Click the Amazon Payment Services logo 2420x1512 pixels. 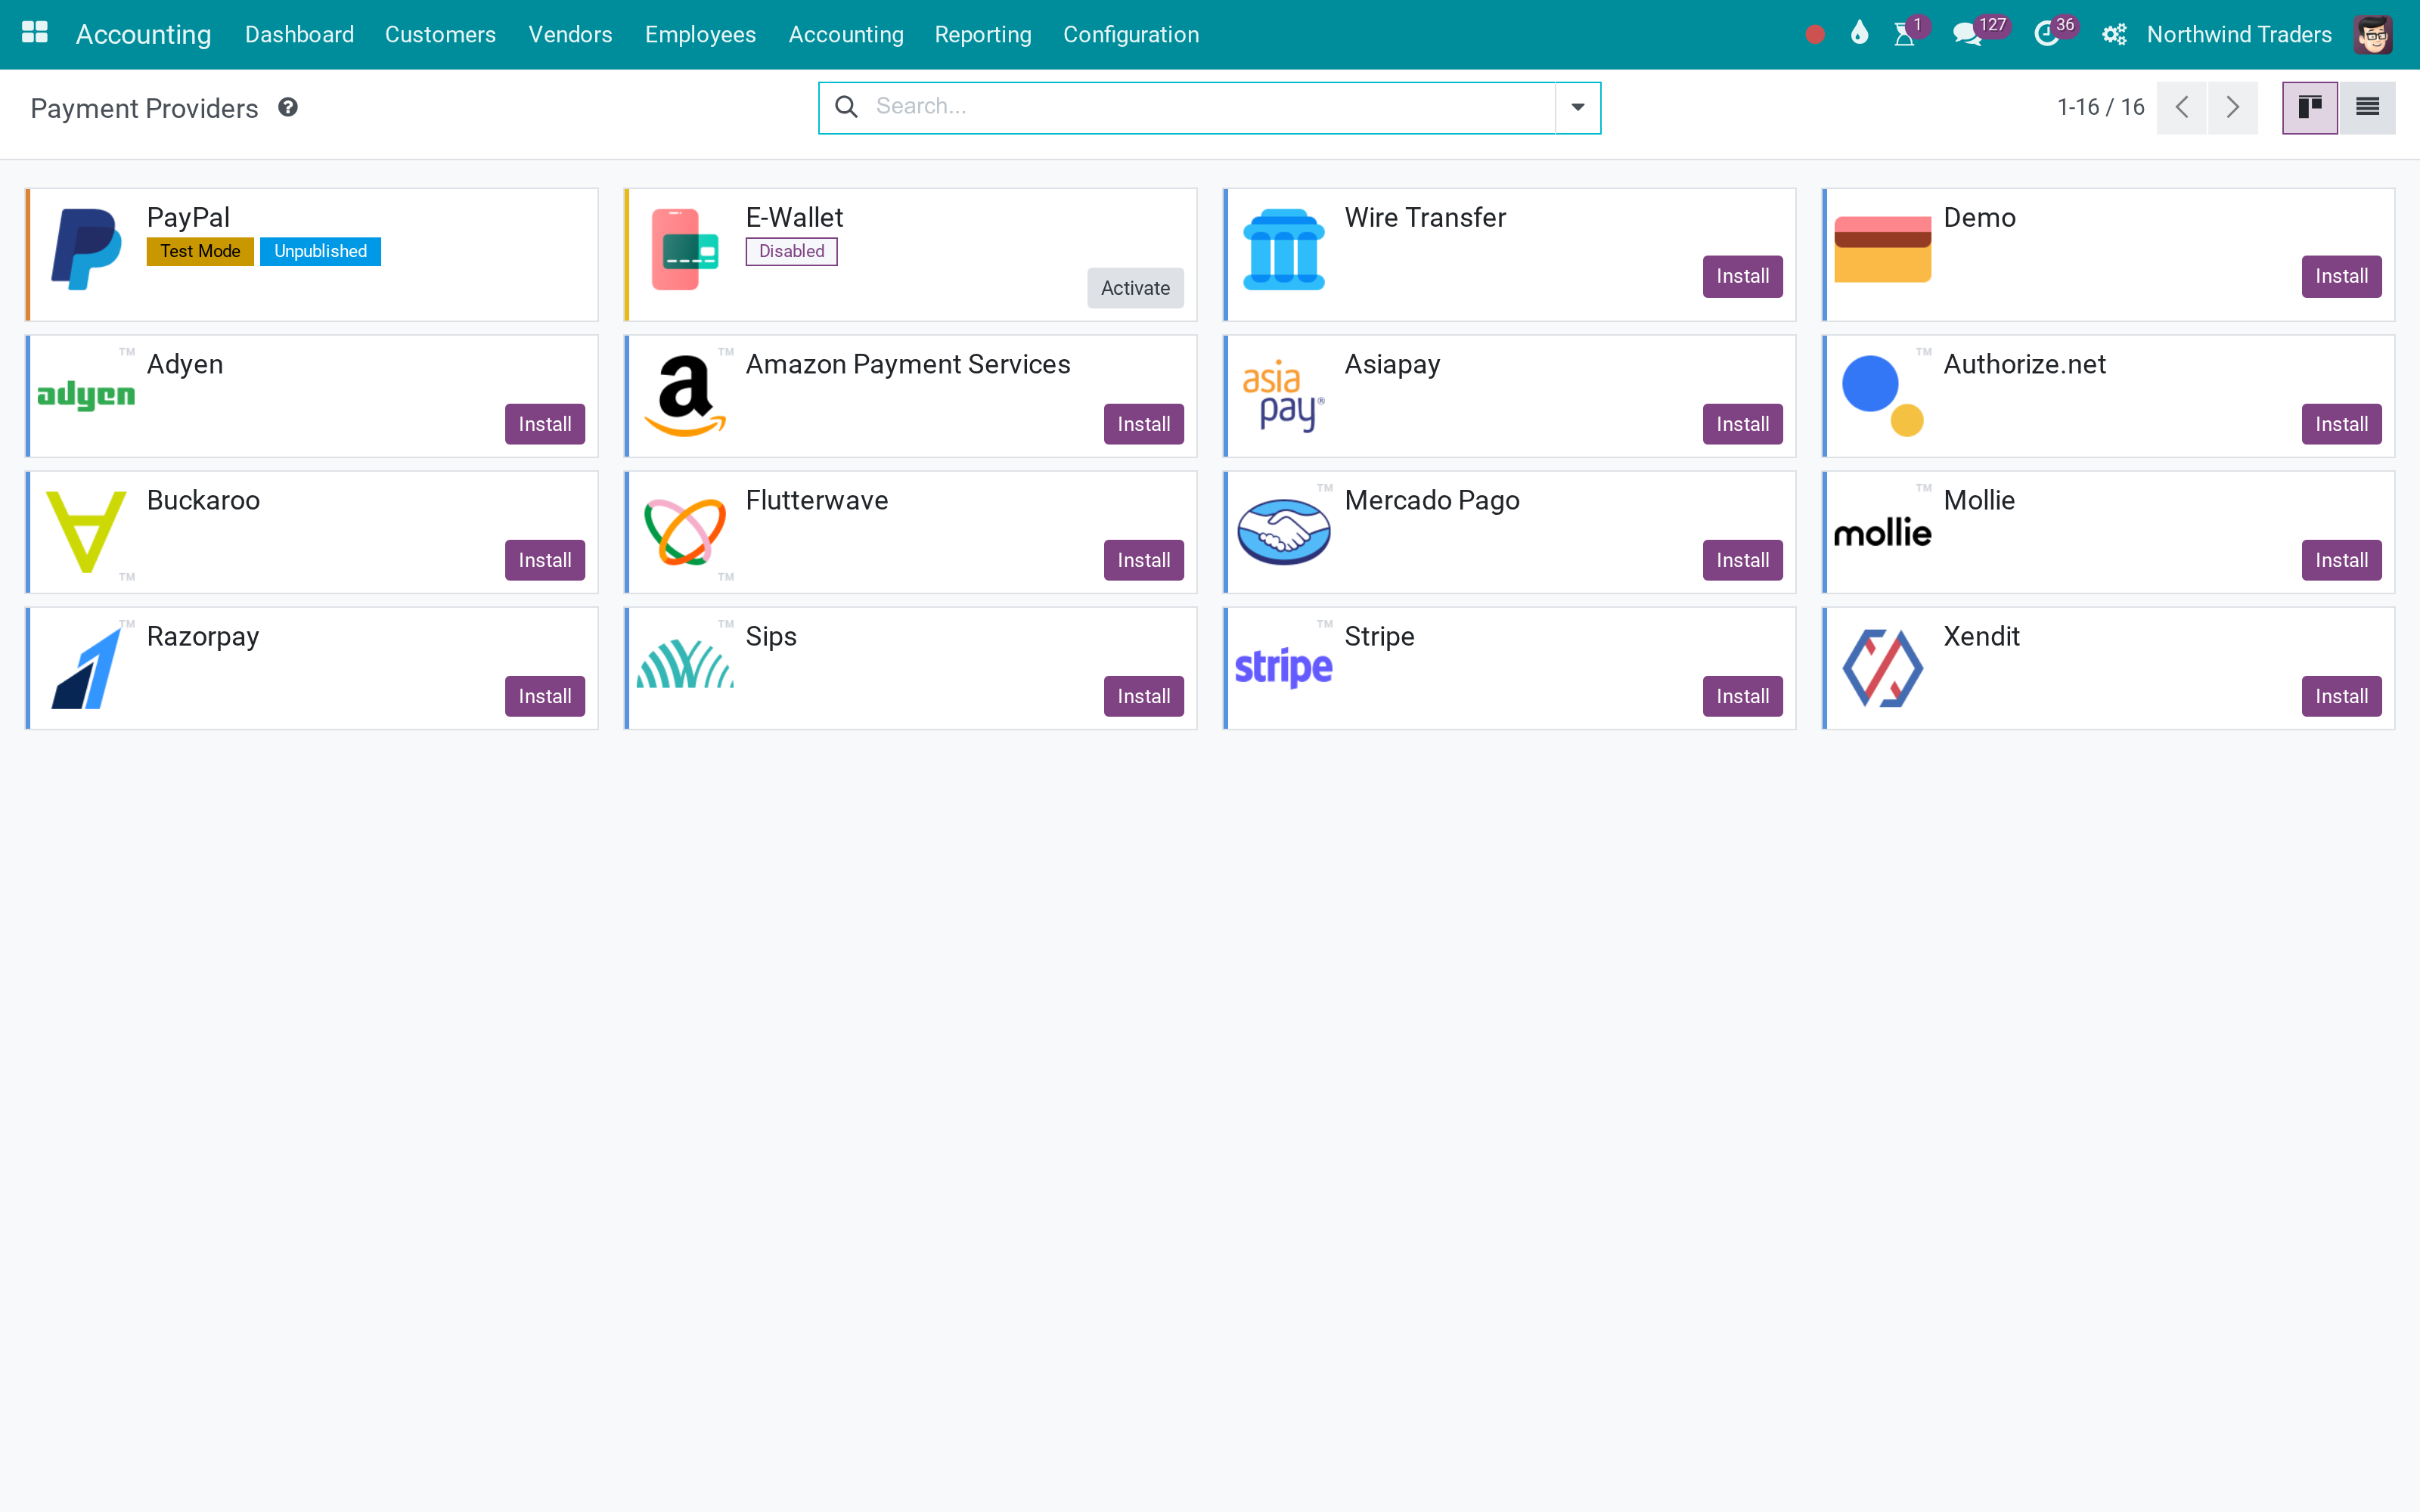pos(685,395)
